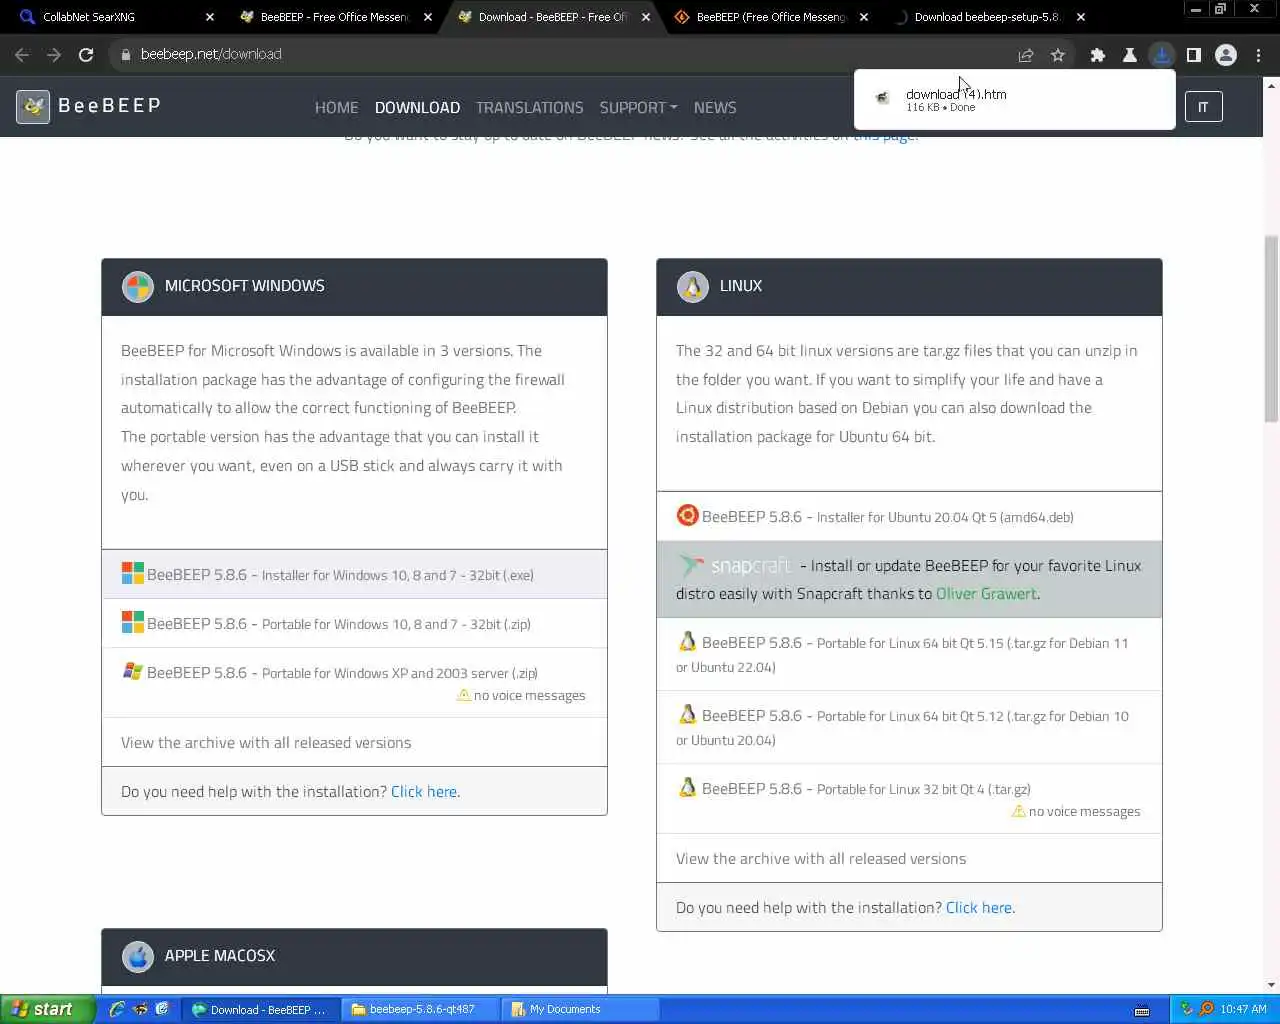This screenshot has height=1024, width=1280.
Task: Open the extensions puzzle icon
Action: click(x=1098, y=55)
